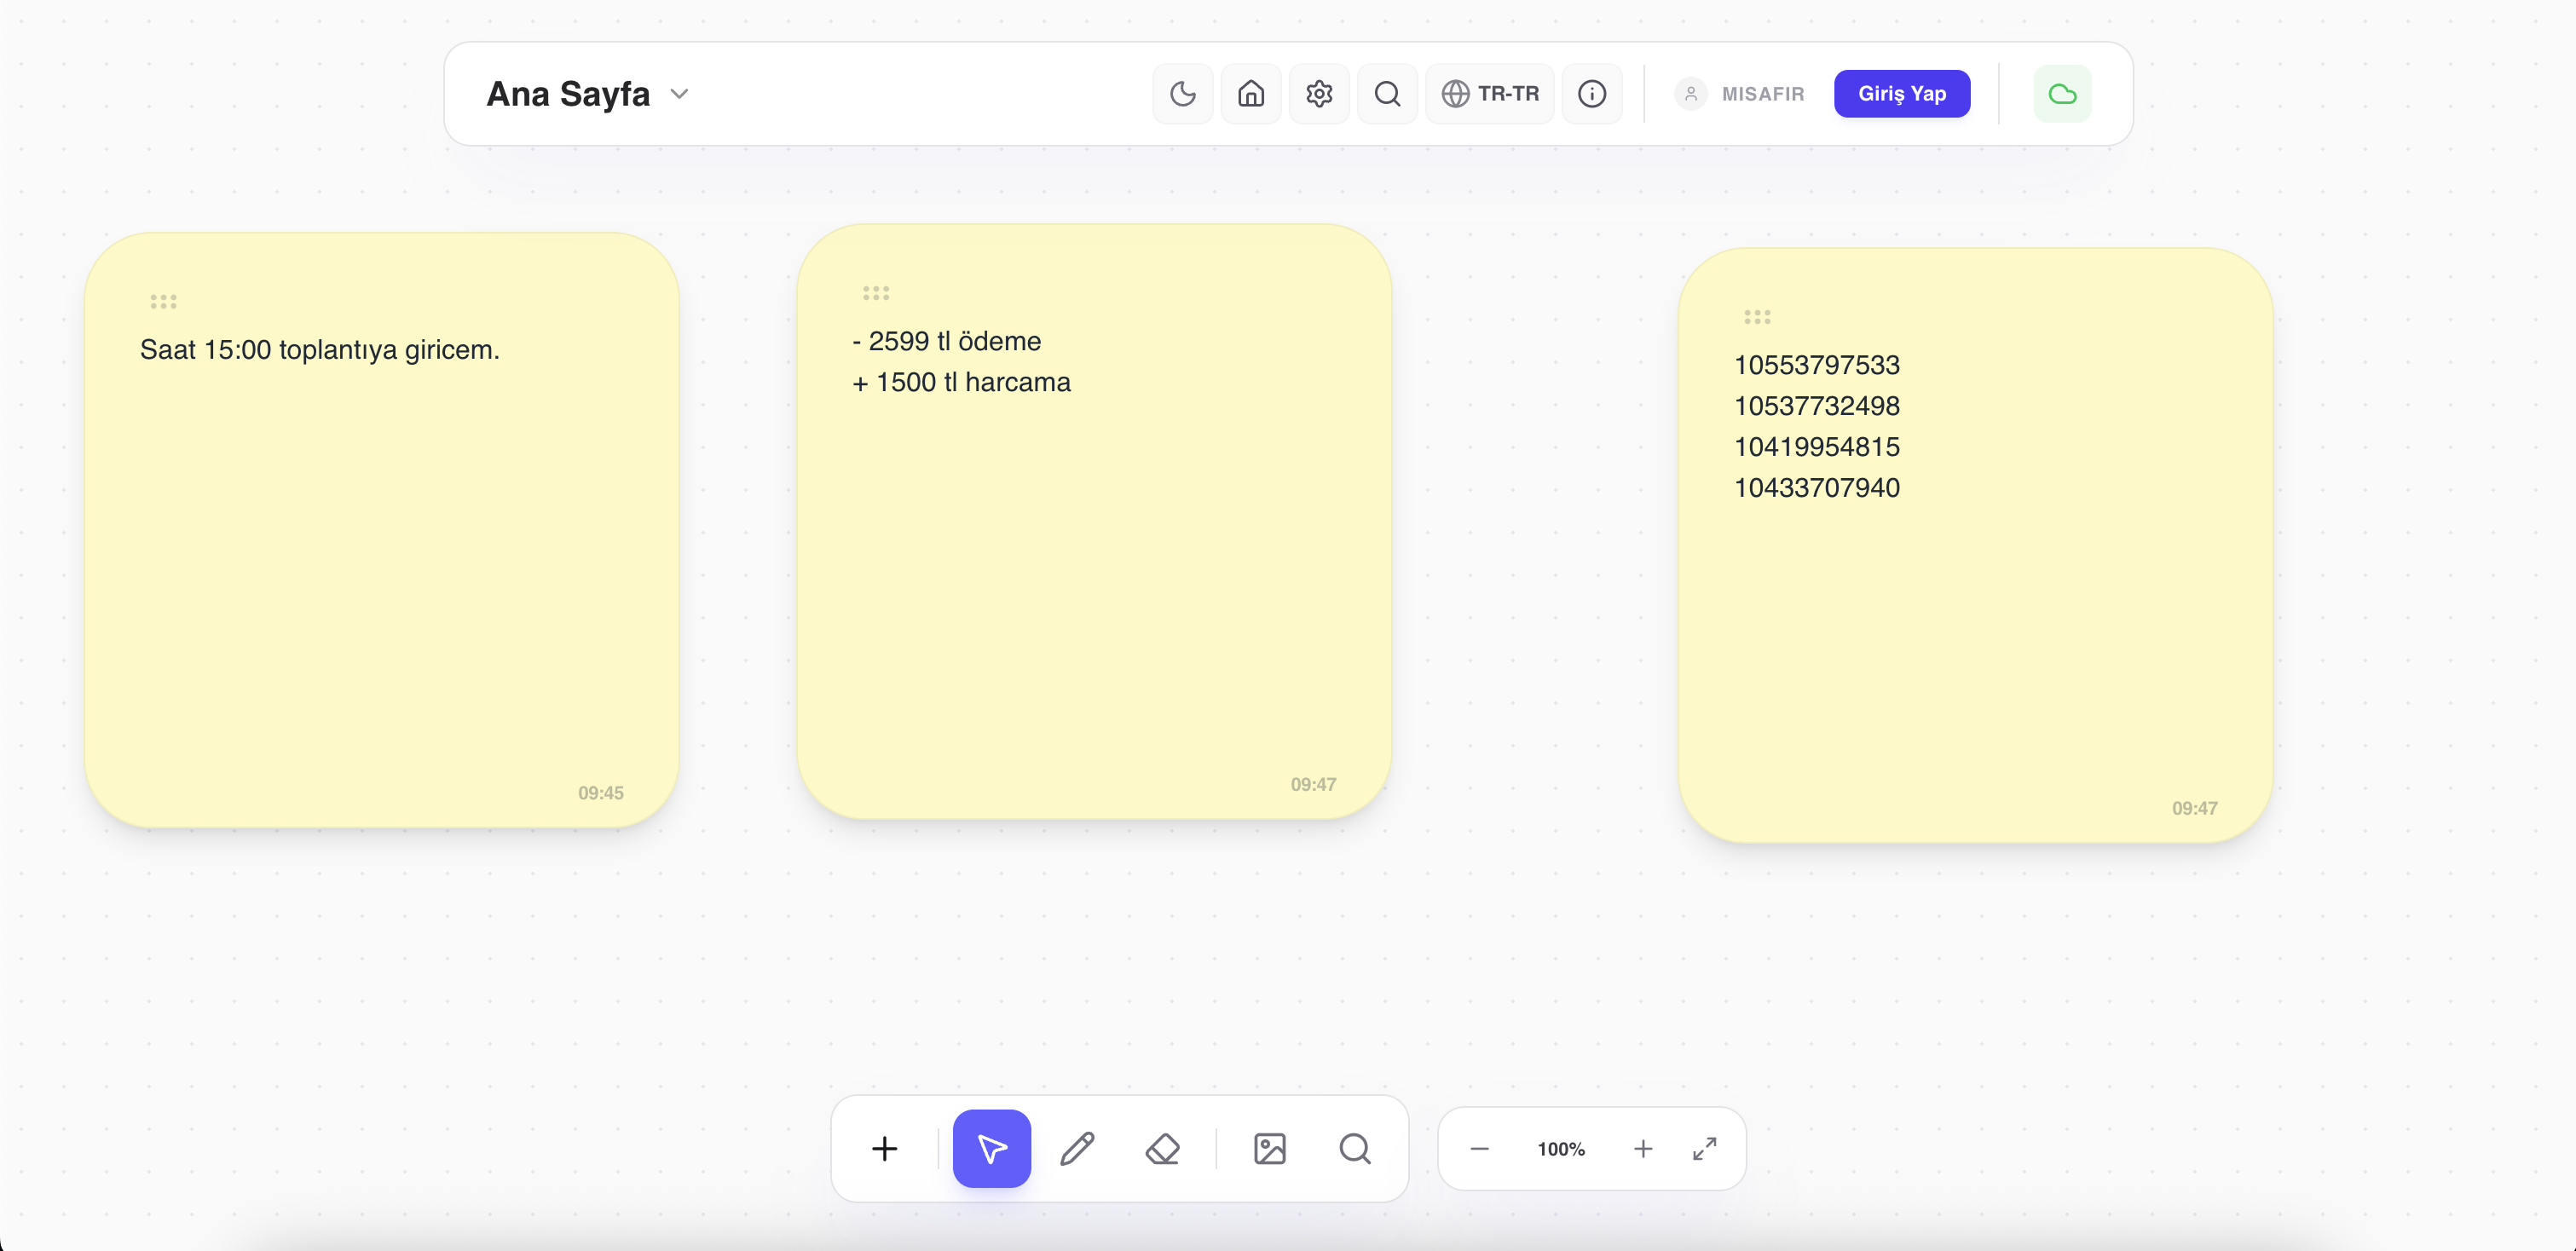Click the search icon in top bar
2576x1251 pixels.
point(1387,94)
